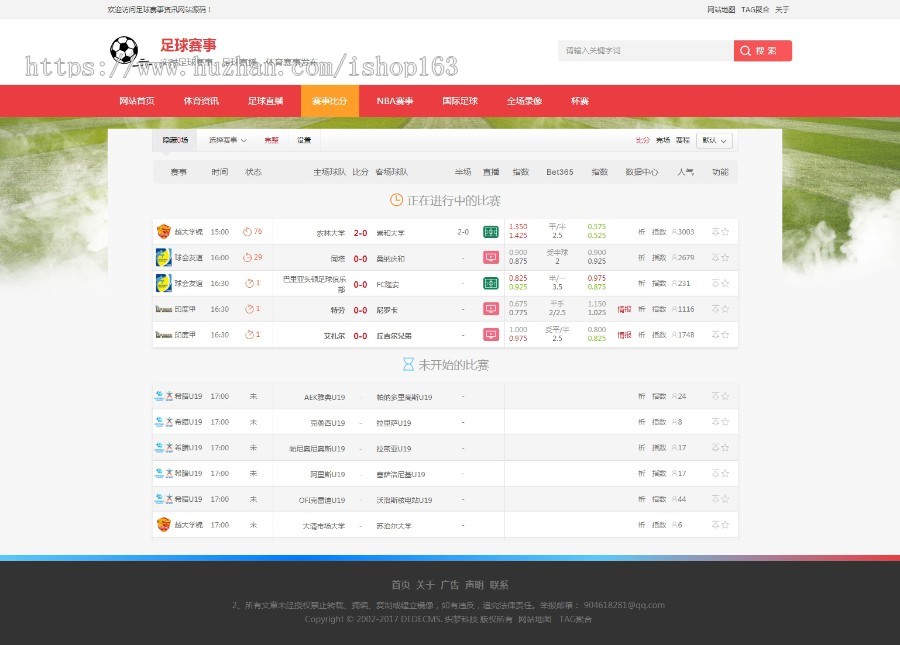Open 足球直播 in the navigation bar
This screenshot has width=900, height=645.
tap(265, 101)
